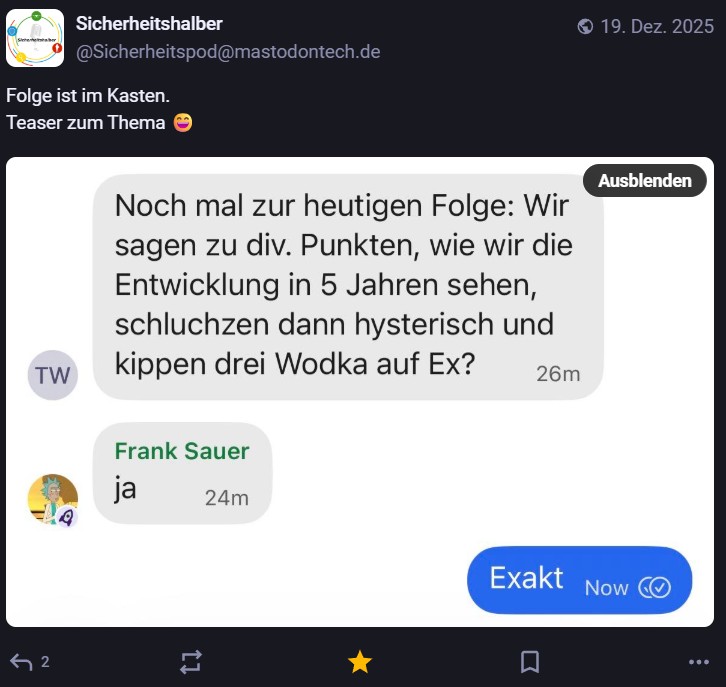Open the three-dot more options menu

tap(699, 661)
